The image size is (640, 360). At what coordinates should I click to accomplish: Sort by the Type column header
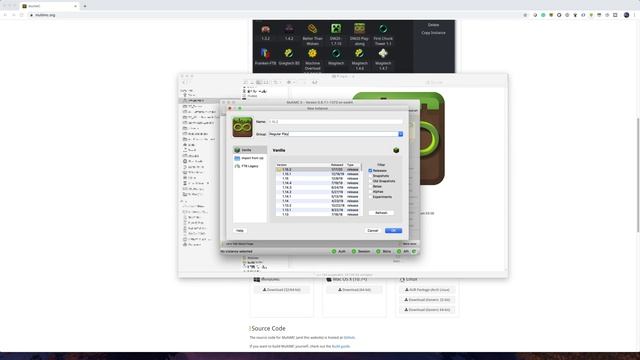(x=353, y=165)
